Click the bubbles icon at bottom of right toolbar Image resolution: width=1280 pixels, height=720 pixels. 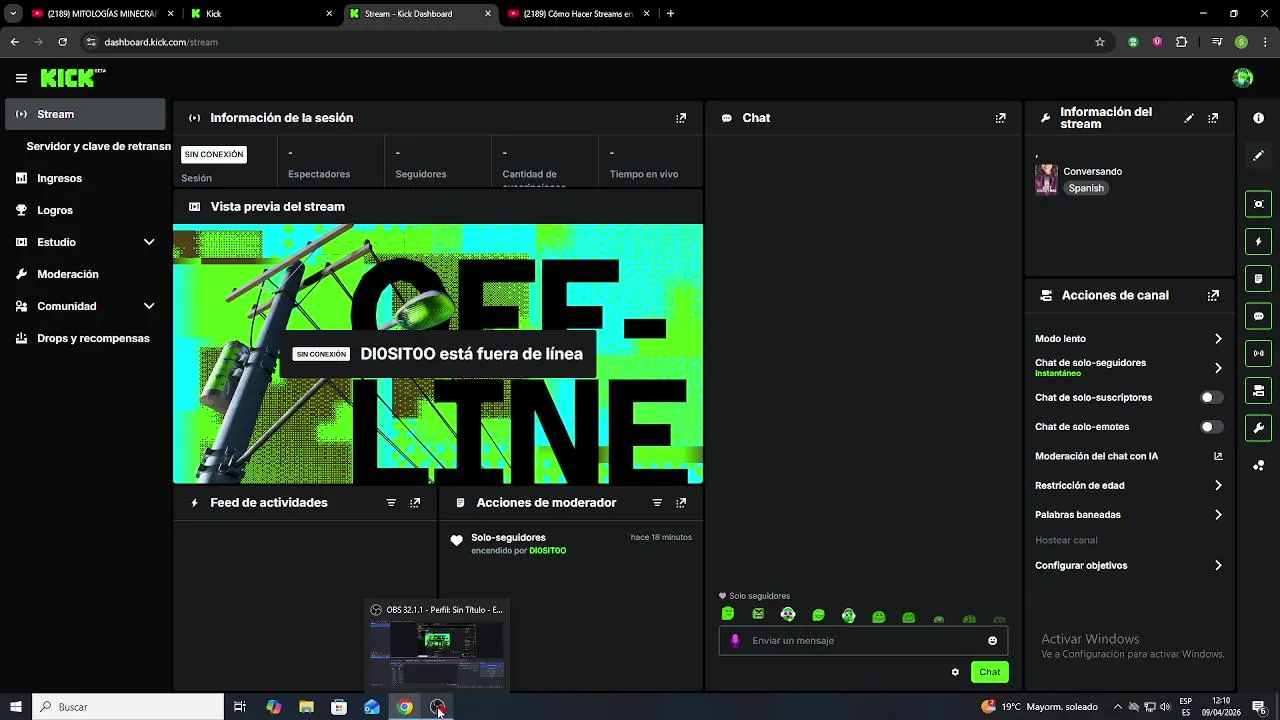(x=1259, y=465)
